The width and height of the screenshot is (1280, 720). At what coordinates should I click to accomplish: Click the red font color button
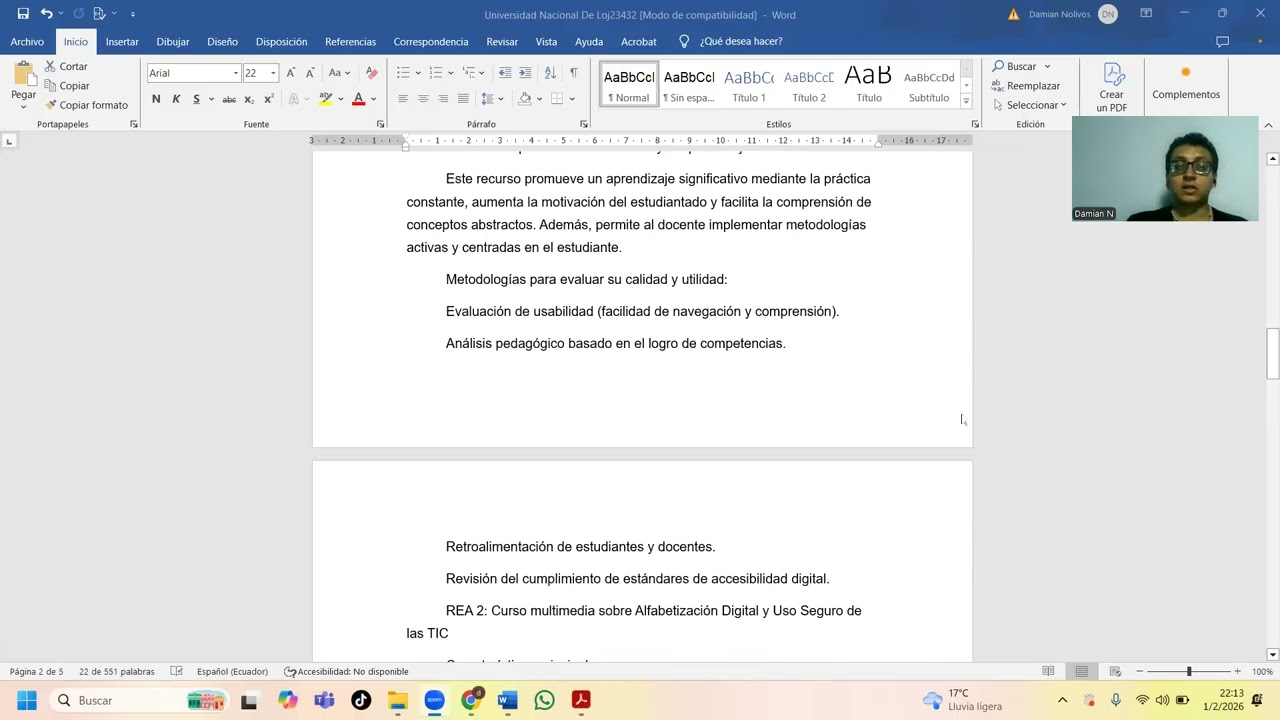(x=358, y=99)
